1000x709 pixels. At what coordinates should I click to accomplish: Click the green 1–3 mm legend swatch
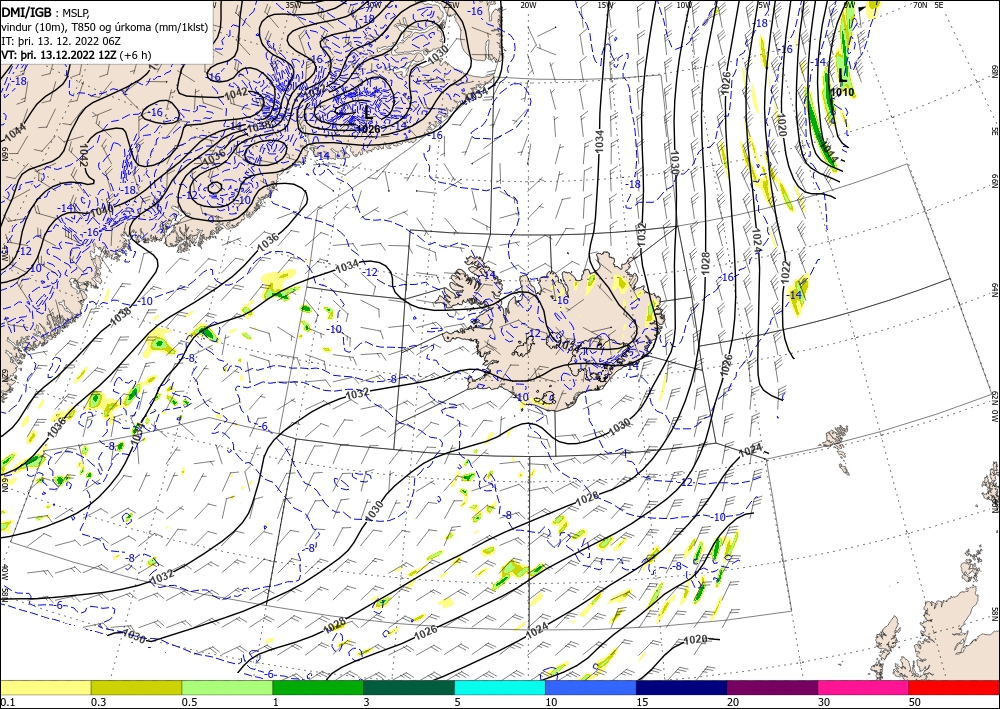pyautogui.click(x=318, y=687)
